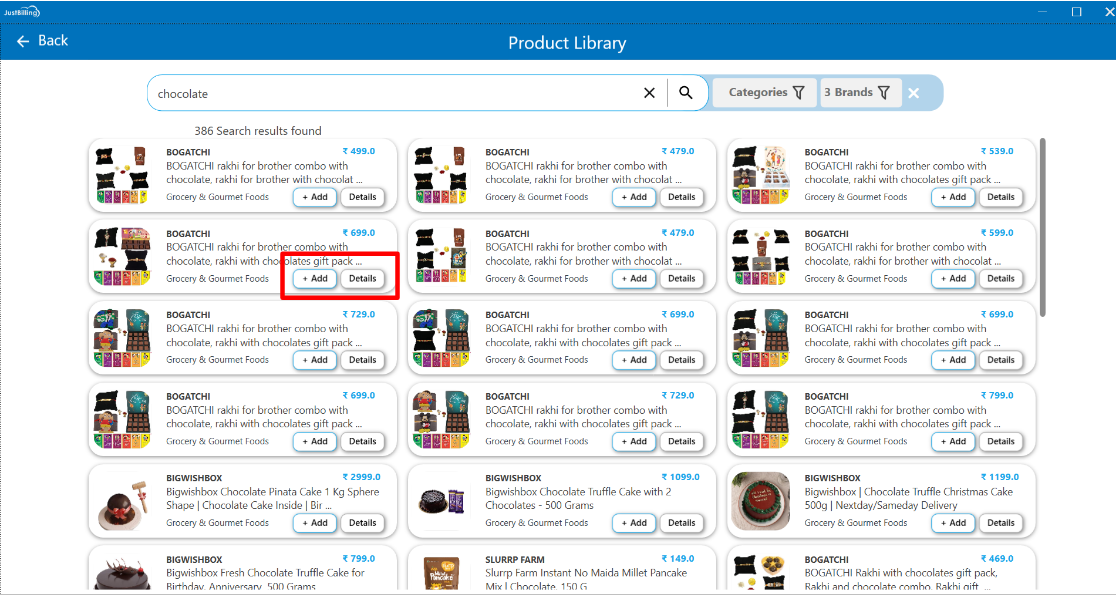Add the Bigwishbox Chocolate Pinata Cake
Image resolution: width=1116 pixels, height=595 pixels.
point(315,523)
